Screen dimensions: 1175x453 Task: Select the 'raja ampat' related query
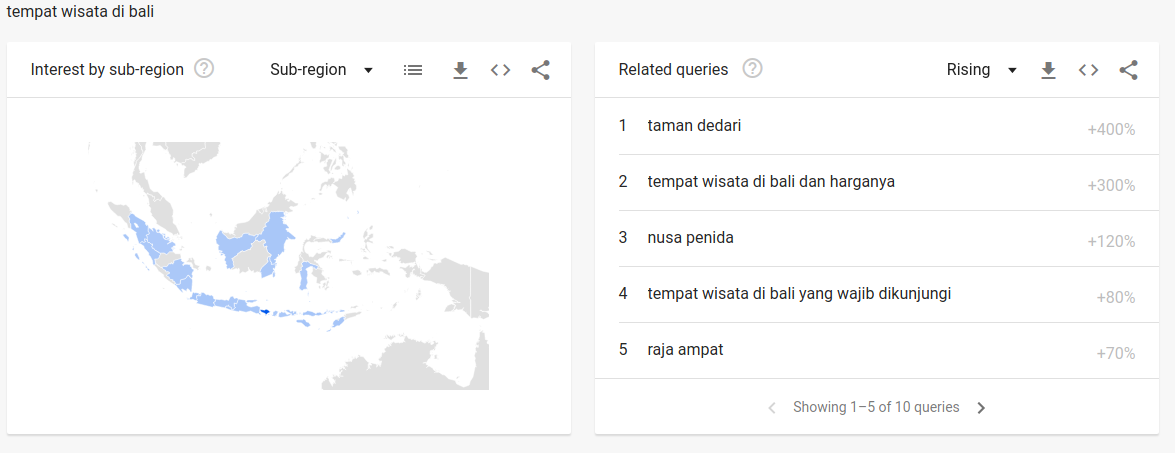[x=685, y=350]
